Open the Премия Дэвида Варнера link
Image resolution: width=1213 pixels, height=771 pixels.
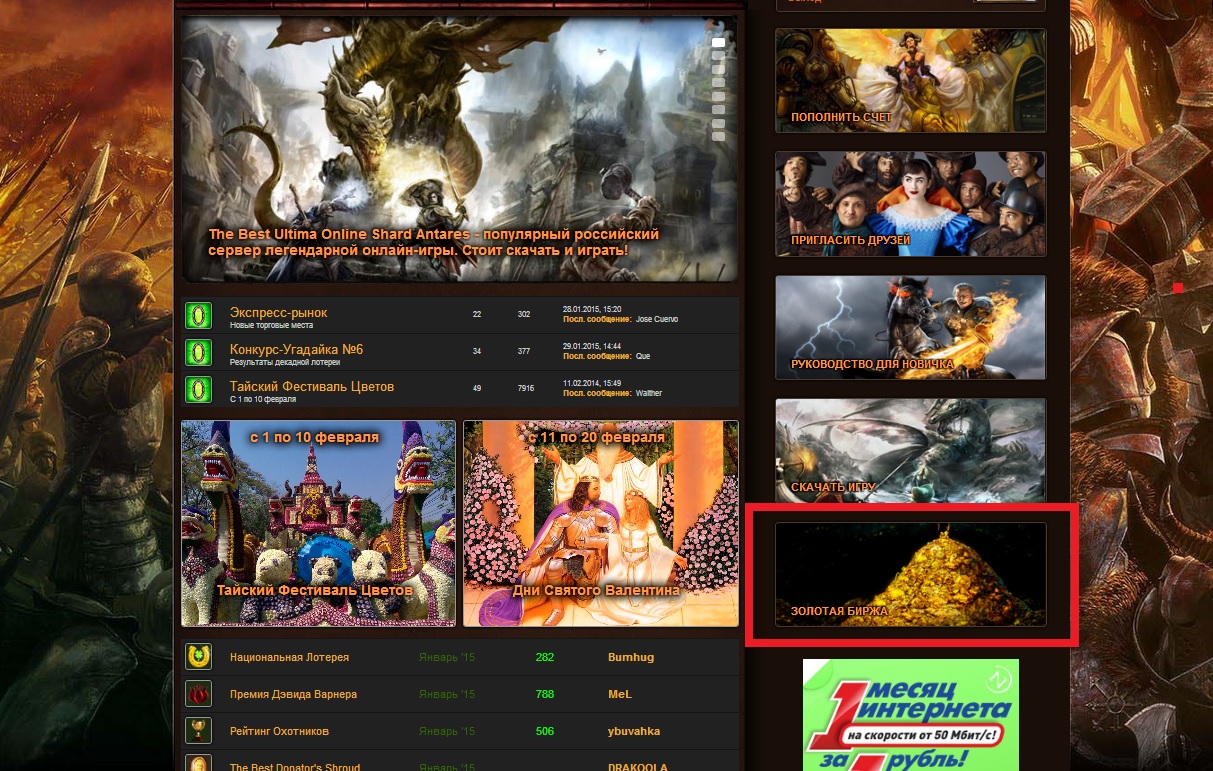(x=293, y=695)
